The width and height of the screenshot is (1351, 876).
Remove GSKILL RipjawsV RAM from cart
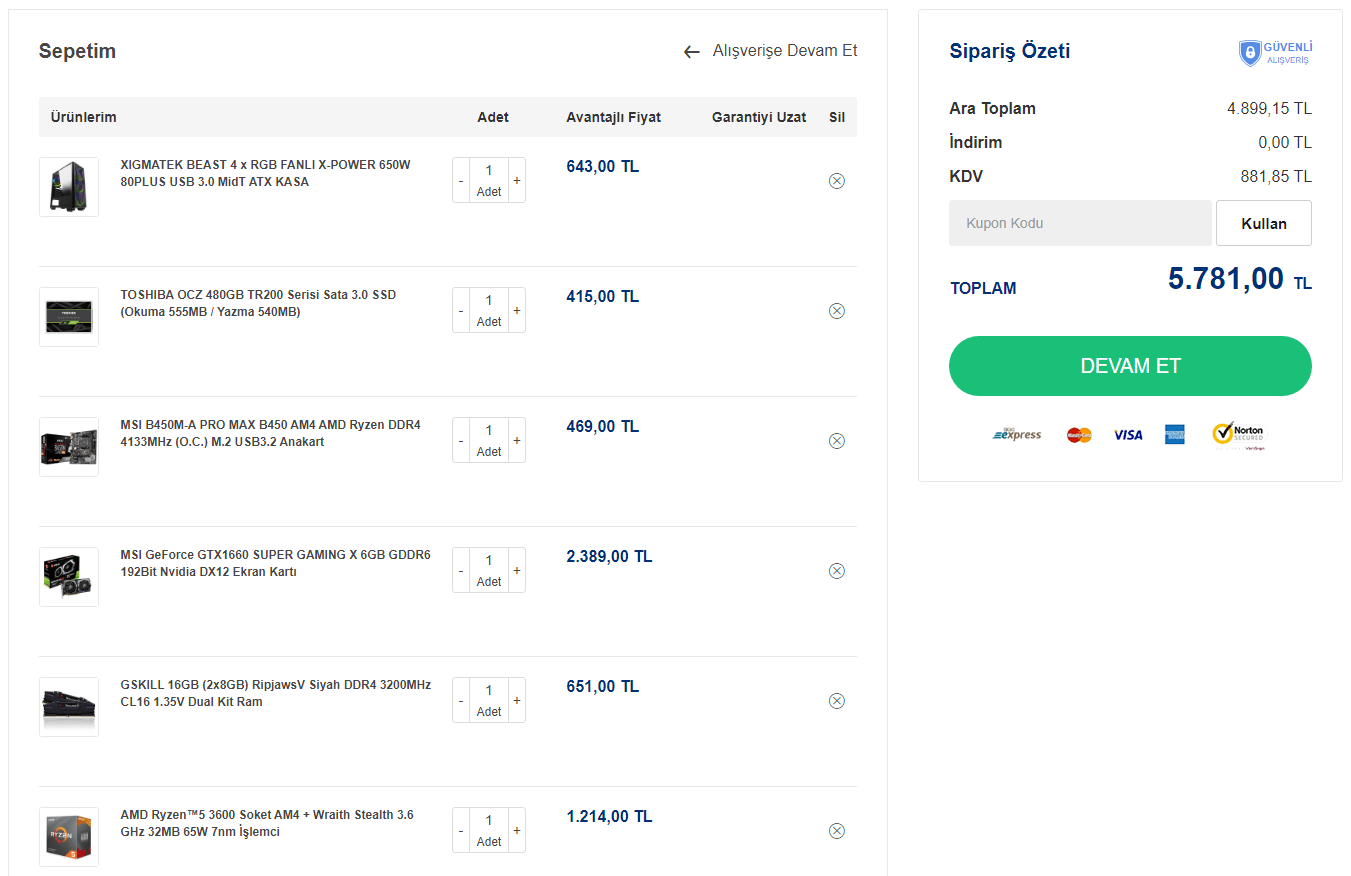coord(837,701)
